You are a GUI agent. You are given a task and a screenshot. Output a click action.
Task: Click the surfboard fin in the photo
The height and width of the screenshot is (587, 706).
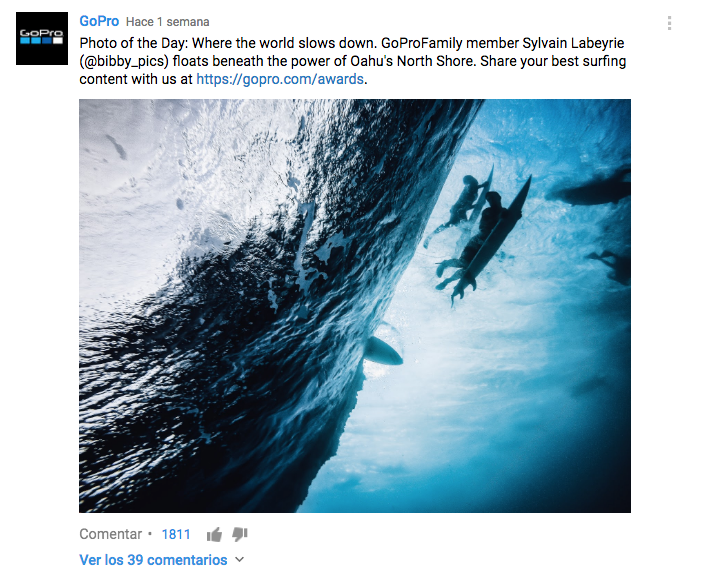point(383,351)
